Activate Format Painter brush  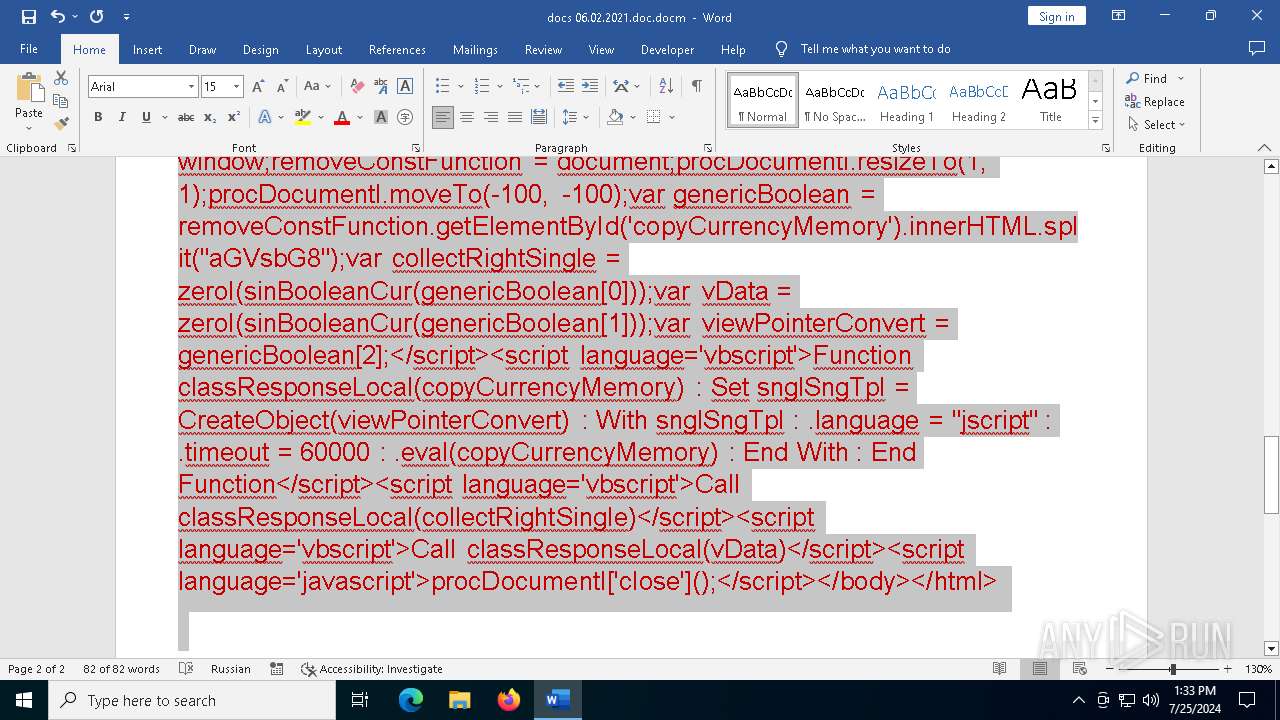click(x=61, y=124)
